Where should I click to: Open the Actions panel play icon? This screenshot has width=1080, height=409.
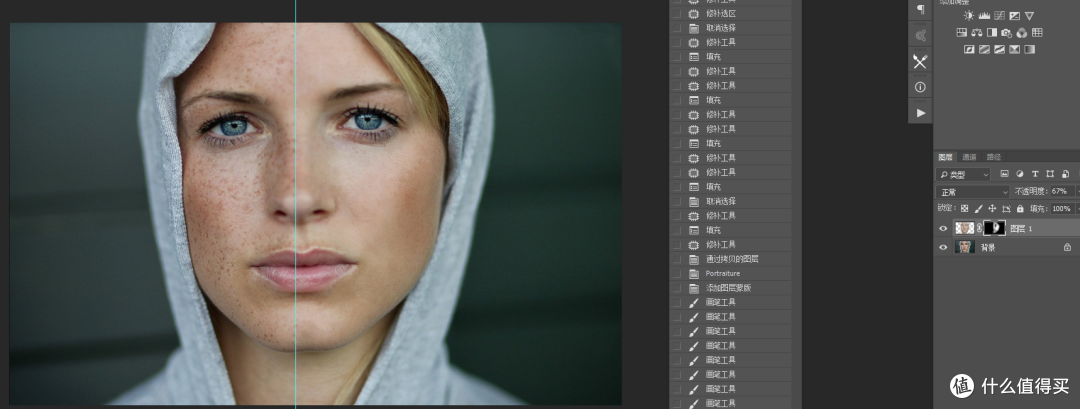920,113
